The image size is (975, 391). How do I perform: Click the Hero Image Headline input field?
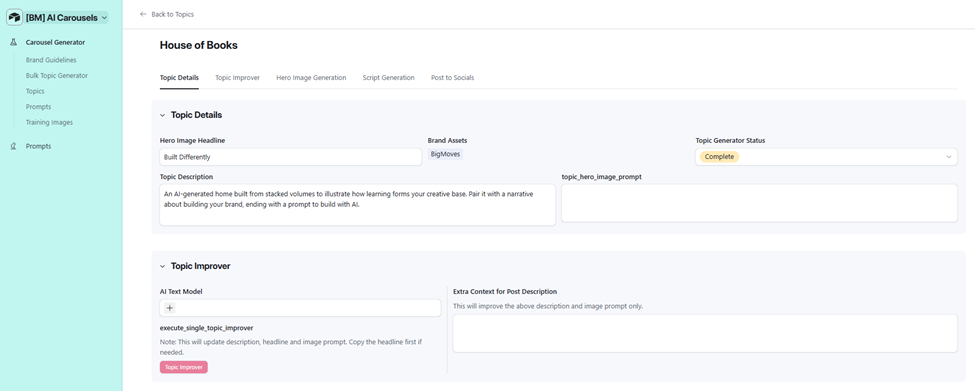(x=290, y=157)
